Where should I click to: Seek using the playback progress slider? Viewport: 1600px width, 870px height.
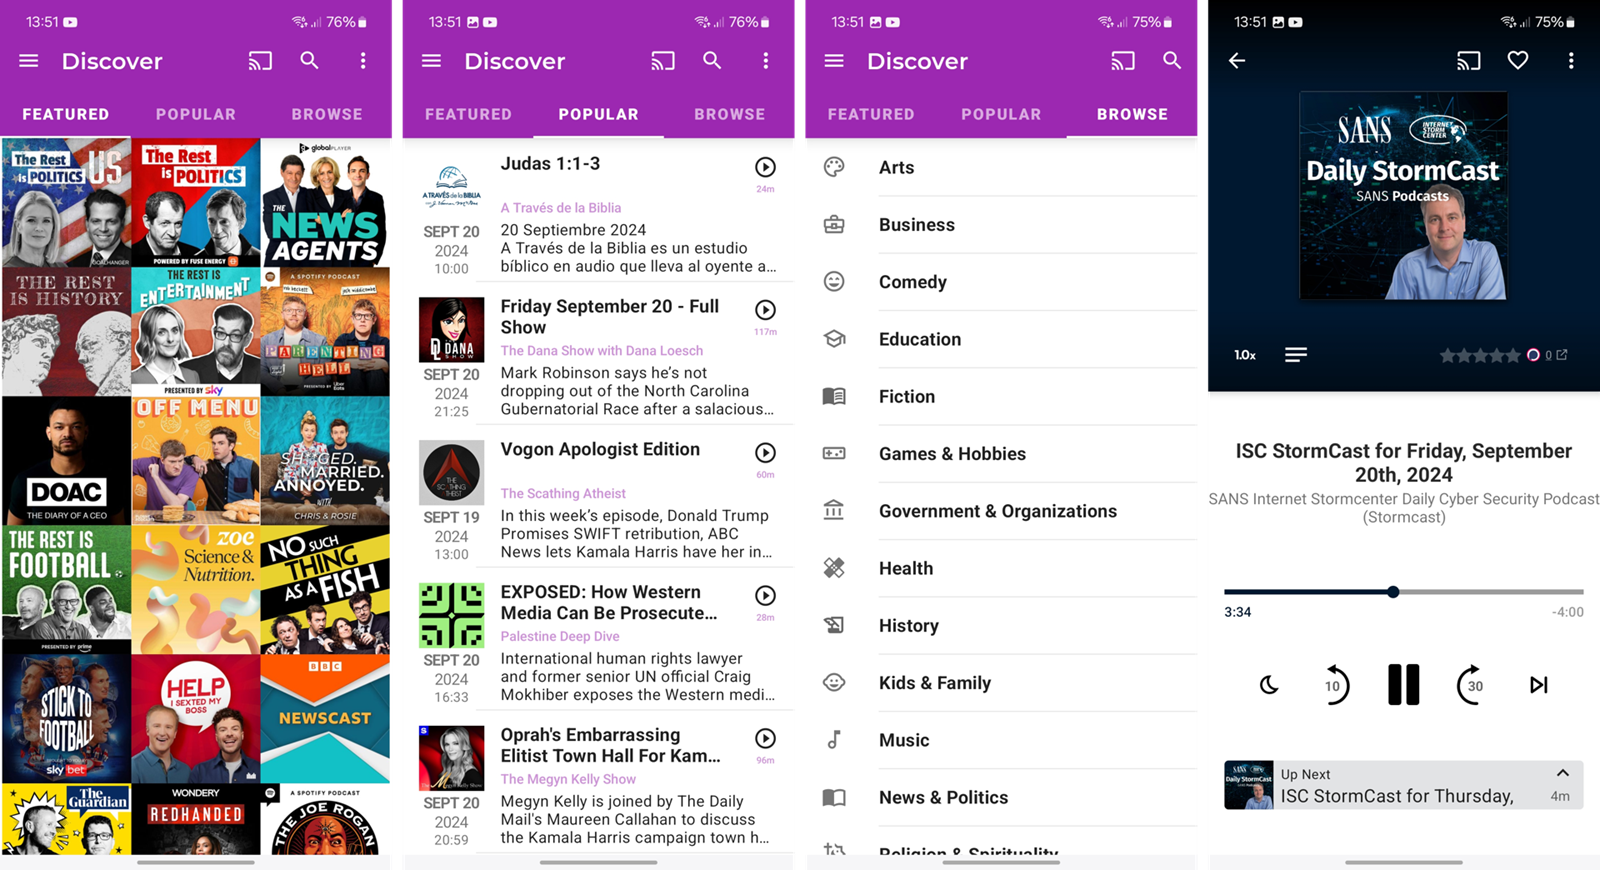1403,592
